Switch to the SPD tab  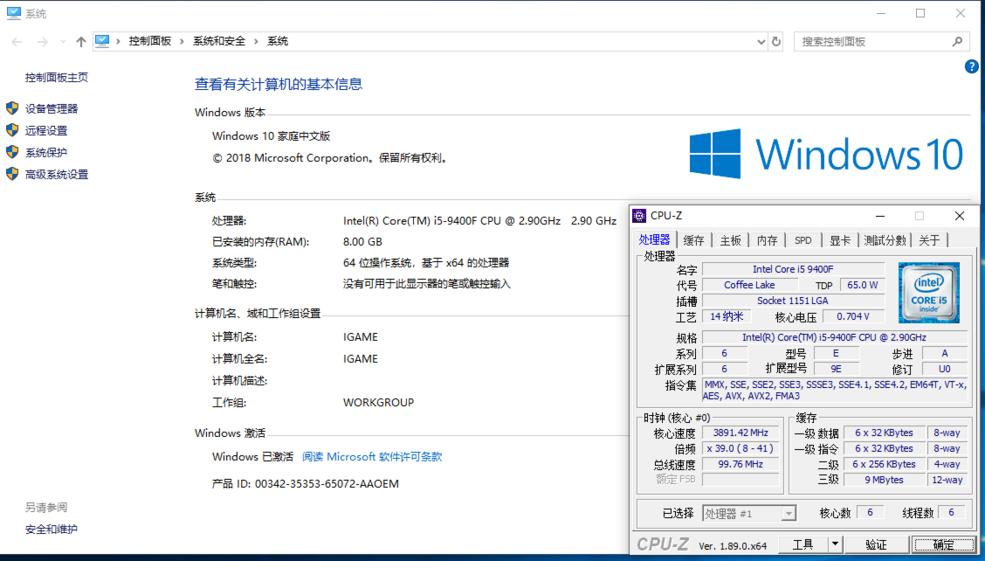click(x=803, y=240)
